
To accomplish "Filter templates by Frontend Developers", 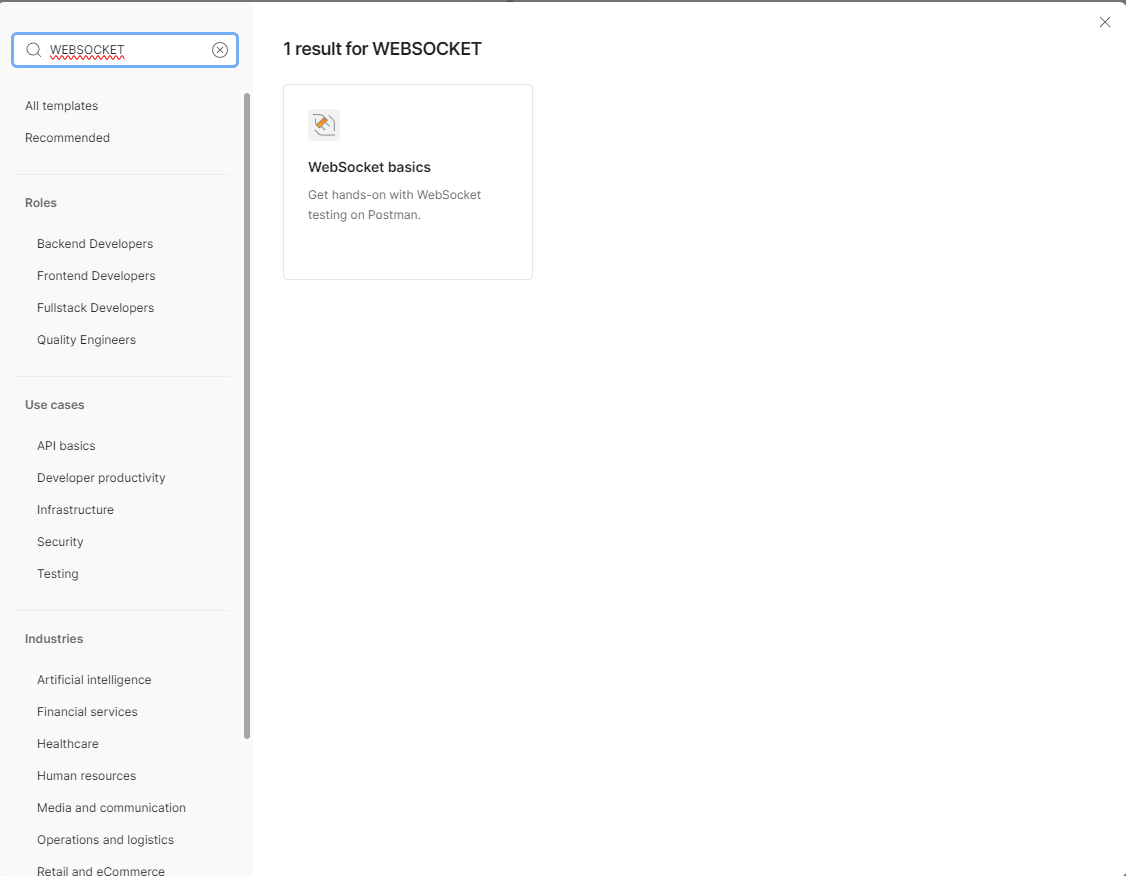I will (96, 275).
